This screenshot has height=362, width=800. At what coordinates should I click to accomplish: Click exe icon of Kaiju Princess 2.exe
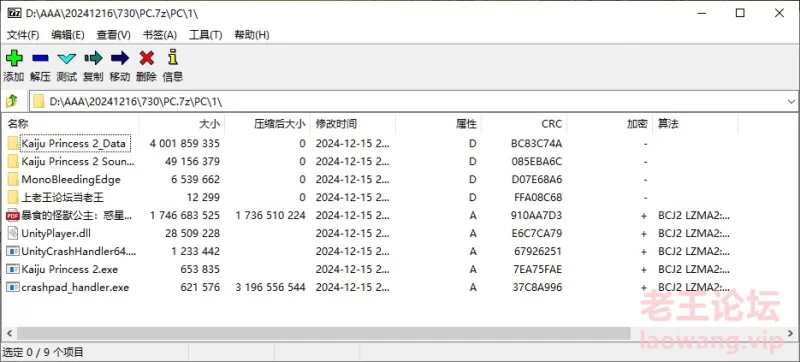coord(13,269)
